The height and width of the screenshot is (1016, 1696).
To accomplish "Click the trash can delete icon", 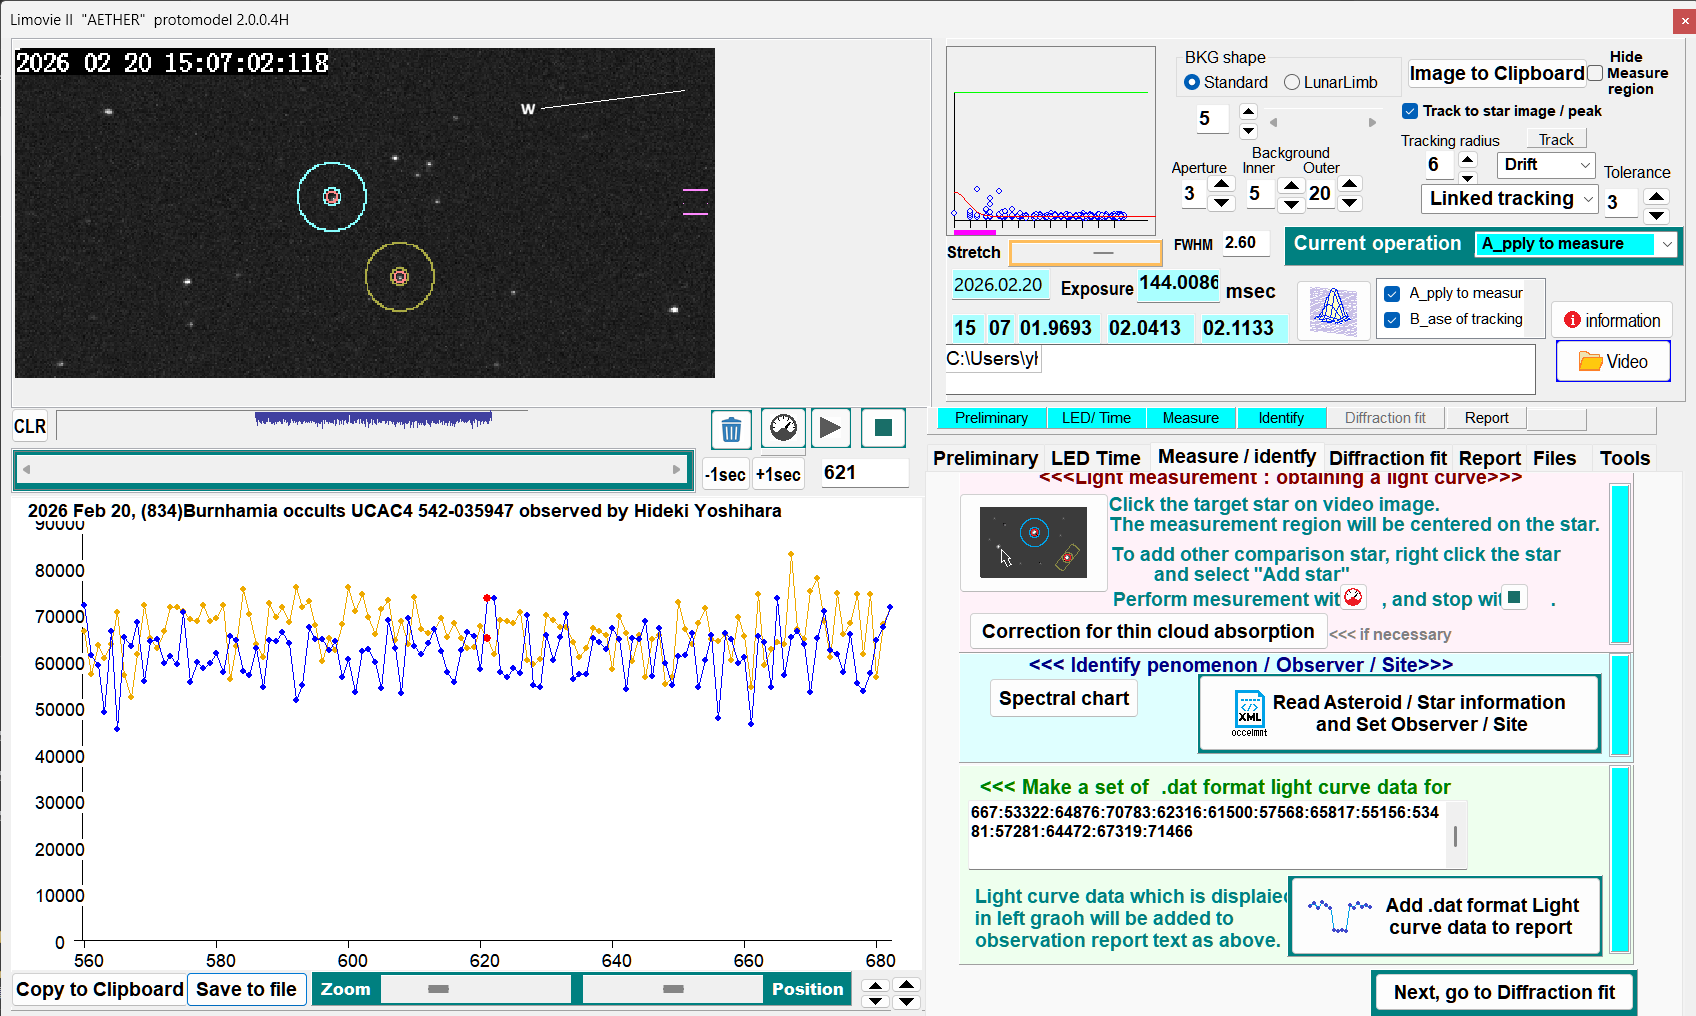I will 731,430.
